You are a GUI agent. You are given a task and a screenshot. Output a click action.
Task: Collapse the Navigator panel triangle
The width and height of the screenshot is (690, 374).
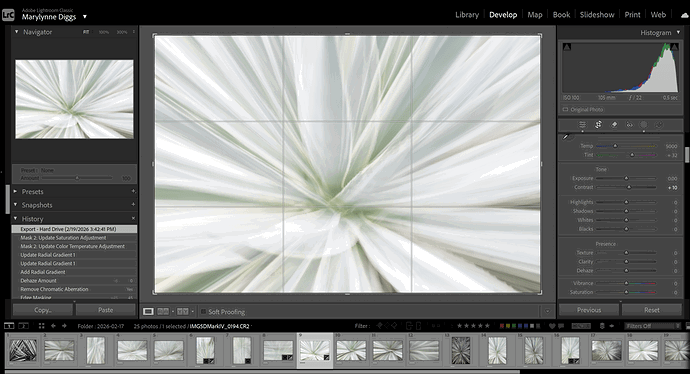click(16, 32)
